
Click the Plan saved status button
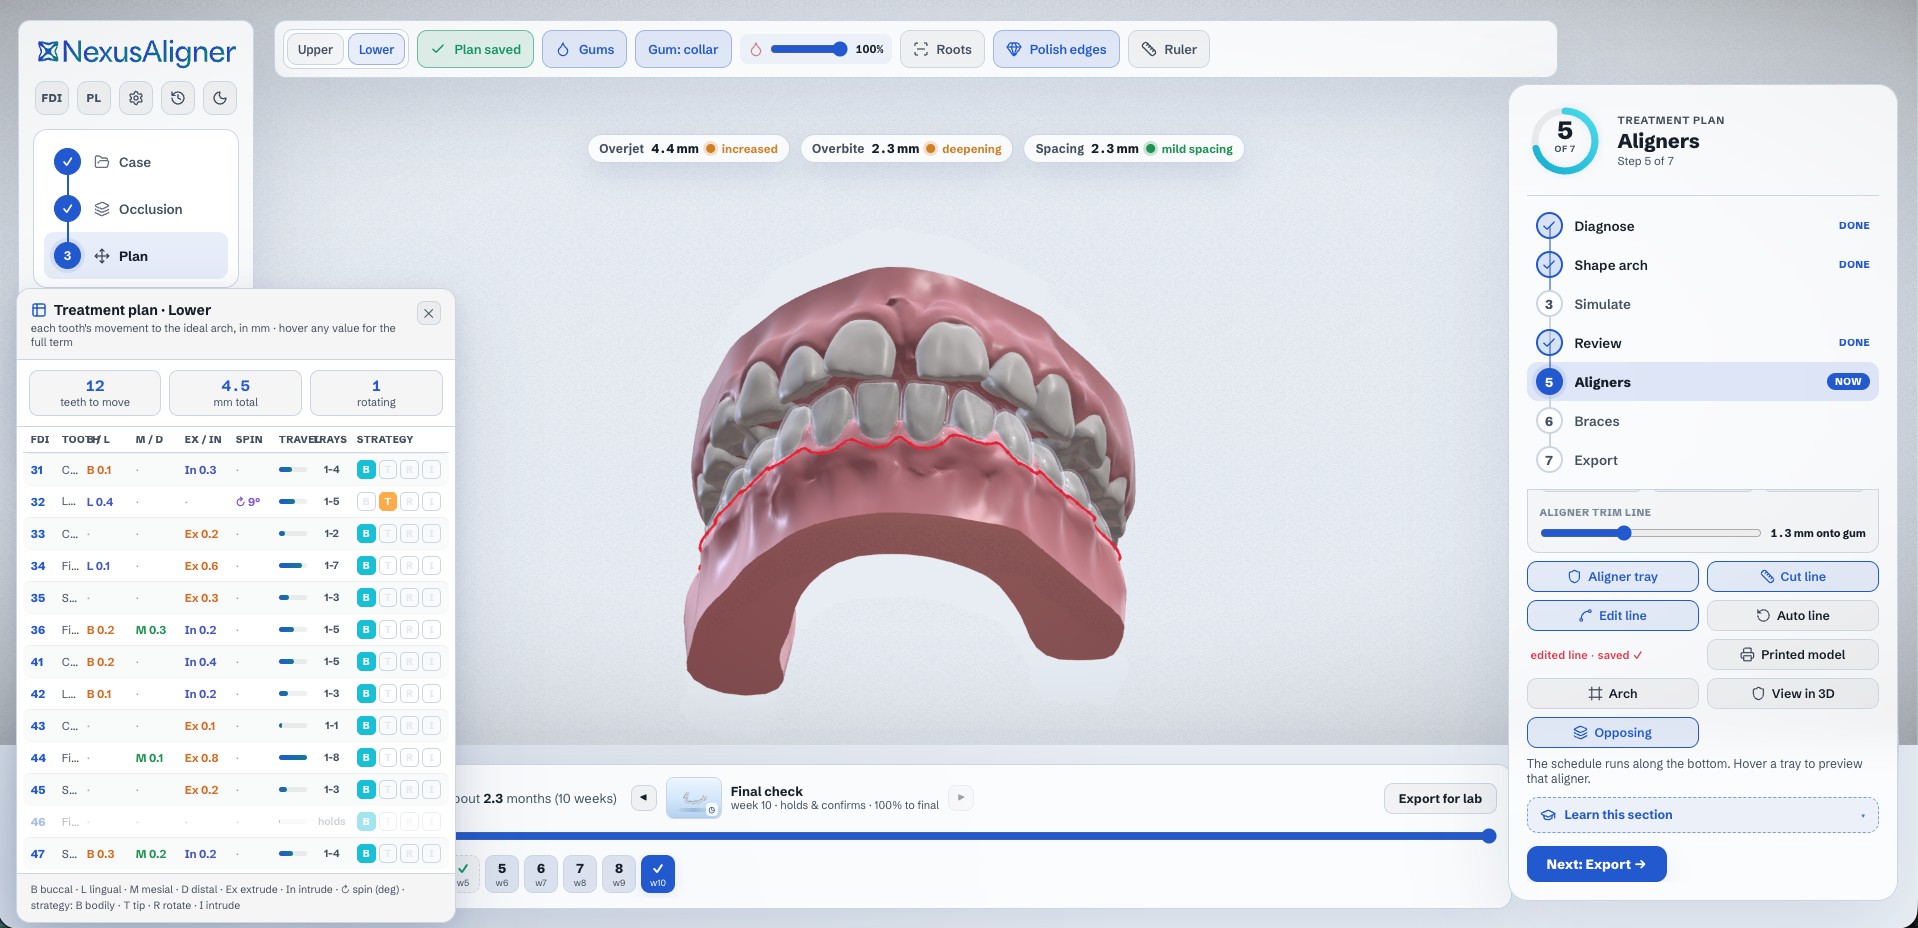475,49
